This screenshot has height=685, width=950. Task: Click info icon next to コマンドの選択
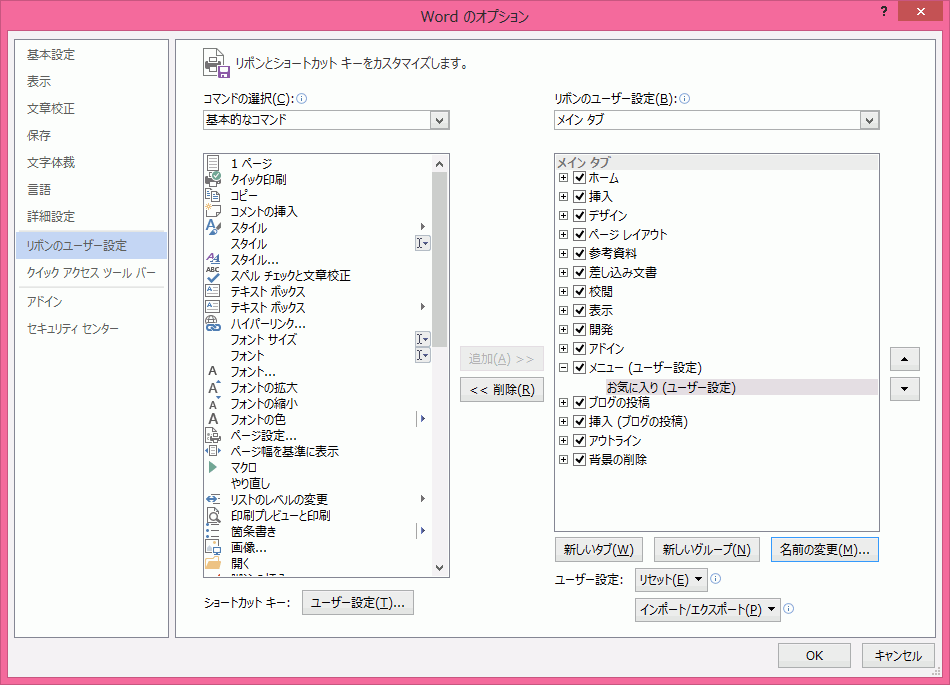tap(302, 99)
